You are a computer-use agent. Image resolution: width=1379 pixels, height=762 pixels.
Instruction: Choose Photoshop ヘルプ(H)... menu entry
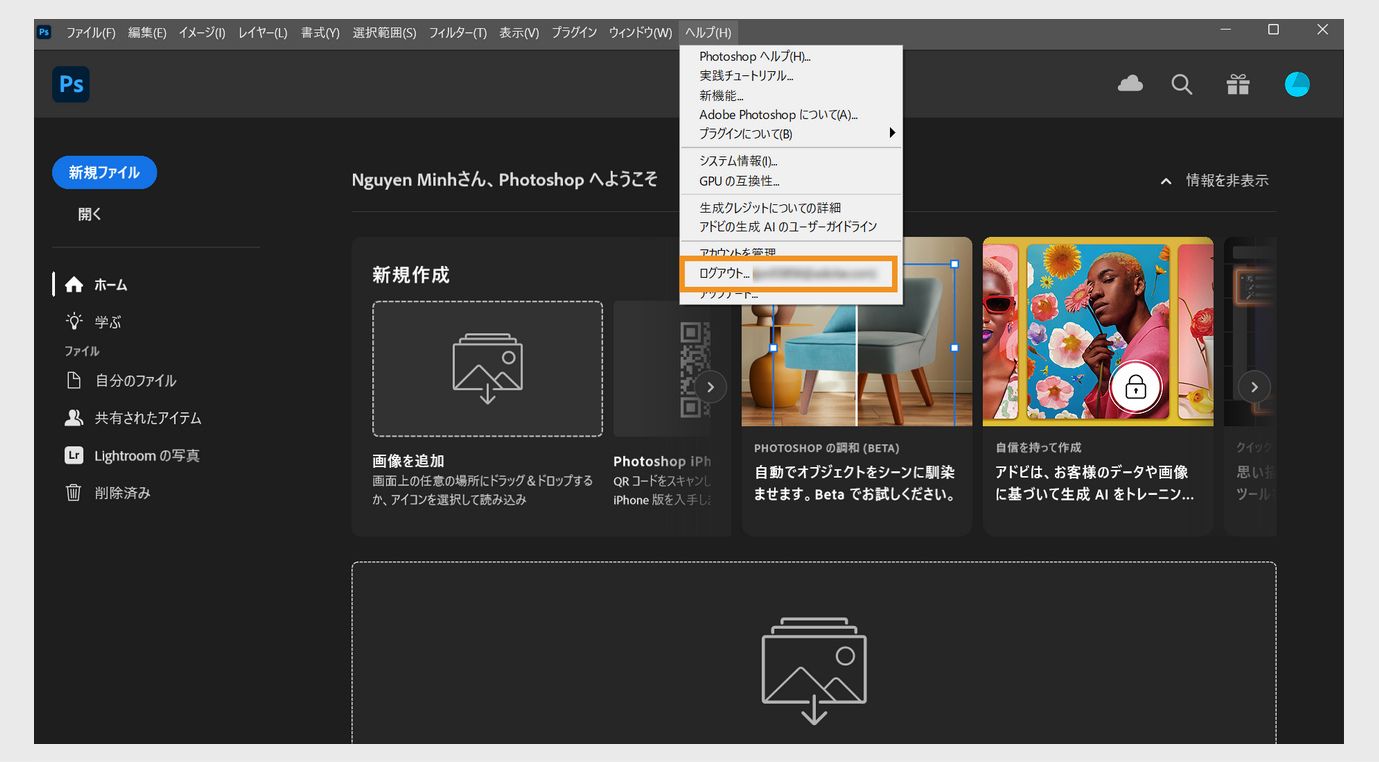791,57
